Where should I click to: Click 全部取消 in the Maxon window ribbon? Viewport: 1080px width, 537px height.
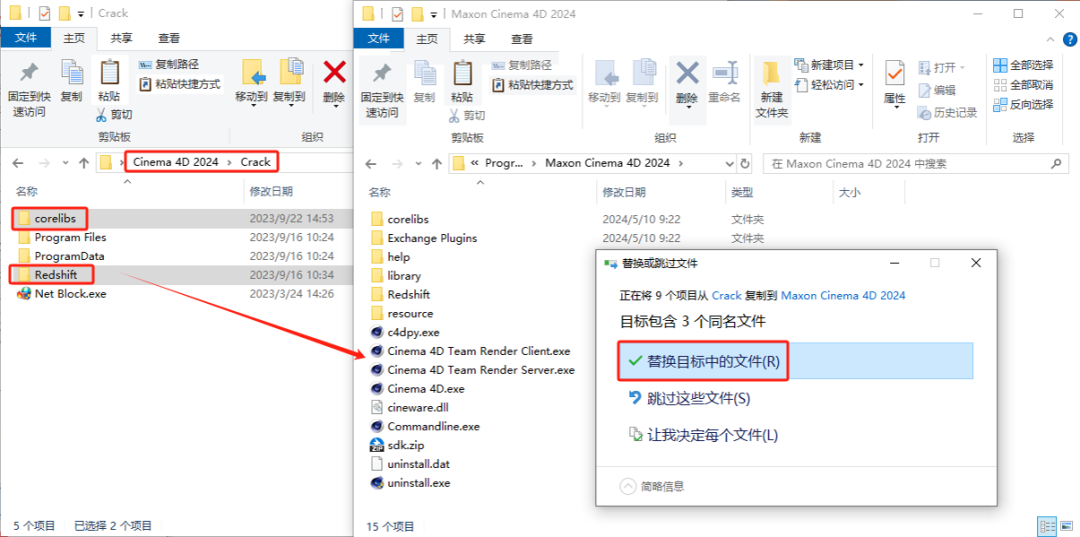click(x=1023, y=85)
